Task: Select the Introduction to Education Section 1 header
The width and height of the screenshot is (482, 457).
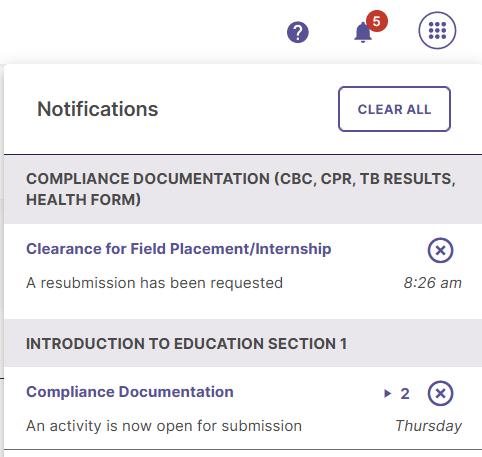Action: pos(243,343)
